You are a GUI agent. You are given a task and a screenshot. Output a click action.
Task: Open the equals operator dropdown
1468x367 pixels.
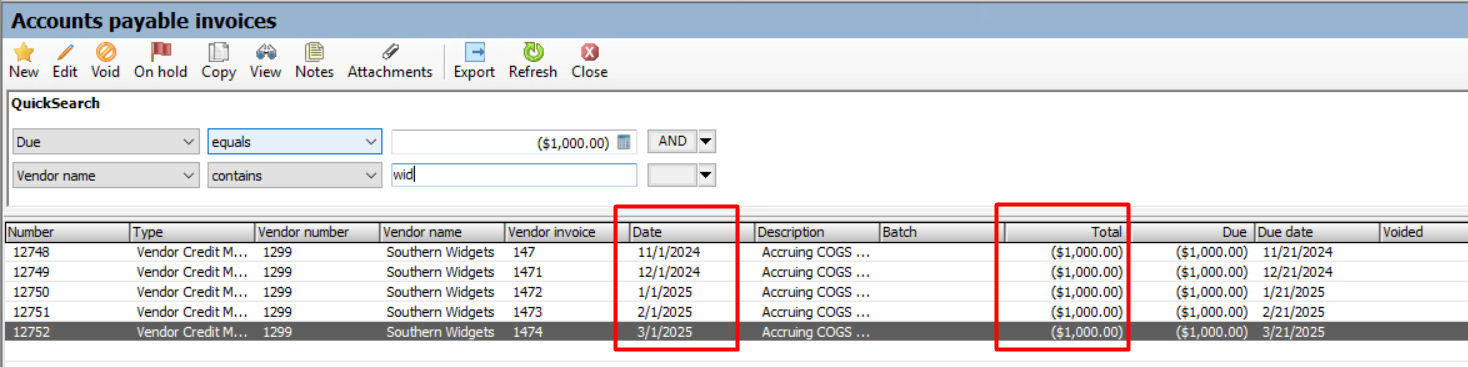tap(372, 142)
